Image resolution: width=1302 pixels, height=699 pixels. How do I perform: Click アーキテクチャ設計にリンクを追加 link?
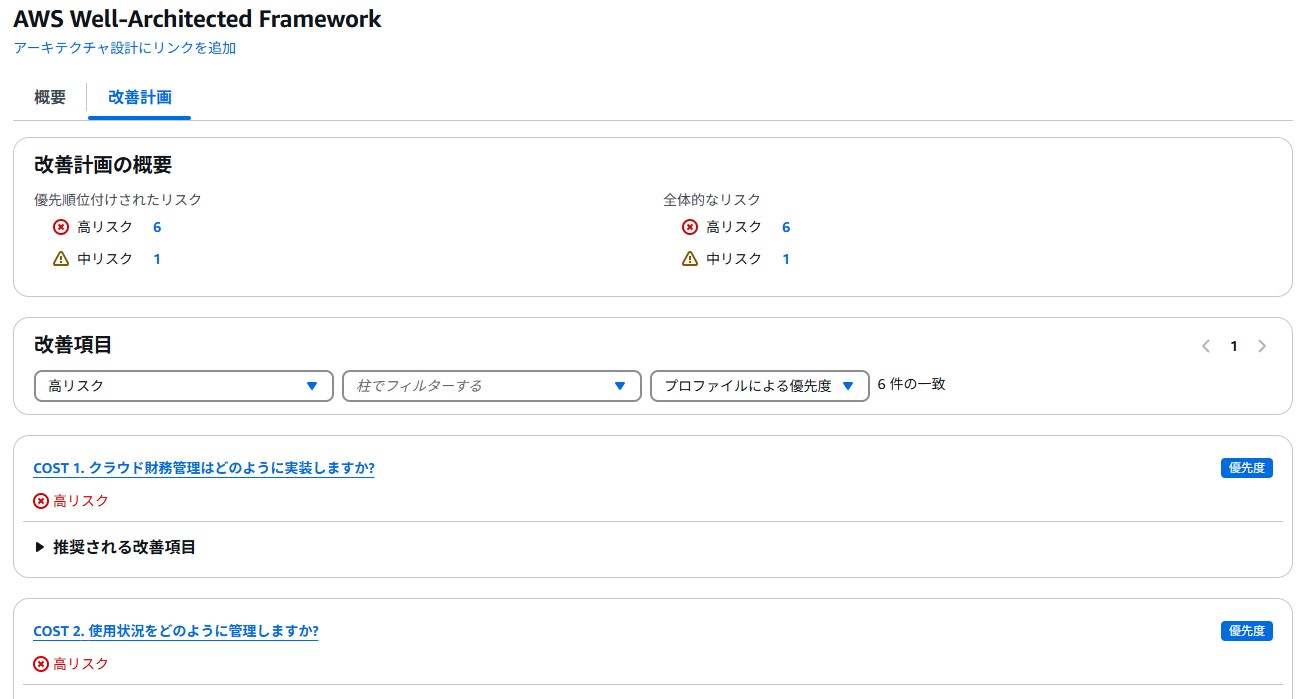coord(125,48)
